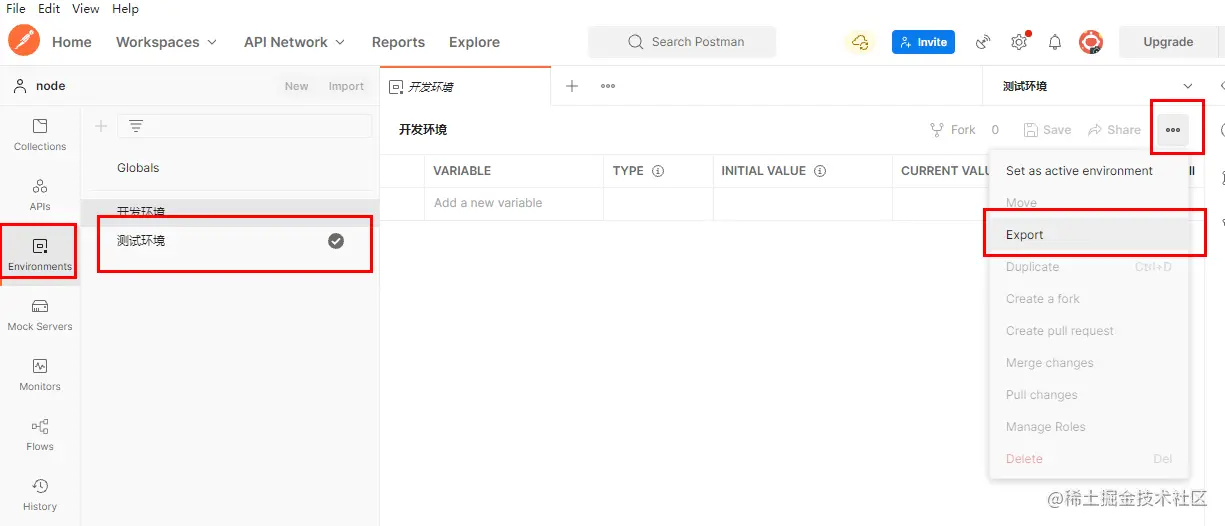This screenshot has width=1225, height=526.
Task: Choose Create a fork menu entry
Action: [x=1089, y=299]
